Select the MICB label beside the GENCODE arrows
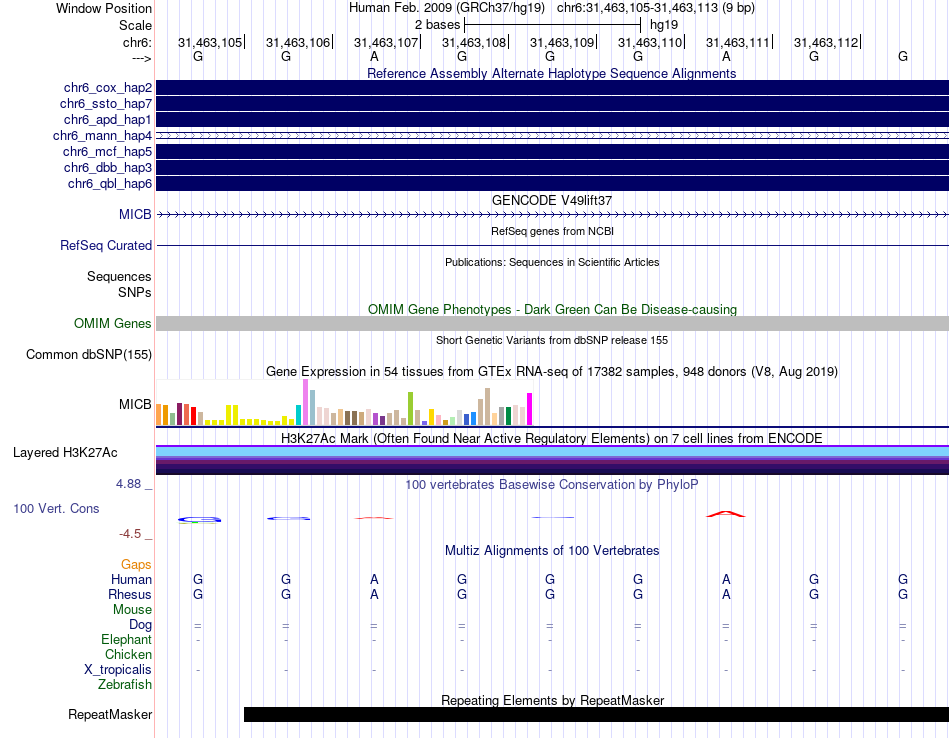The height and width of the screenshot is (738, 950). [135, 214]
